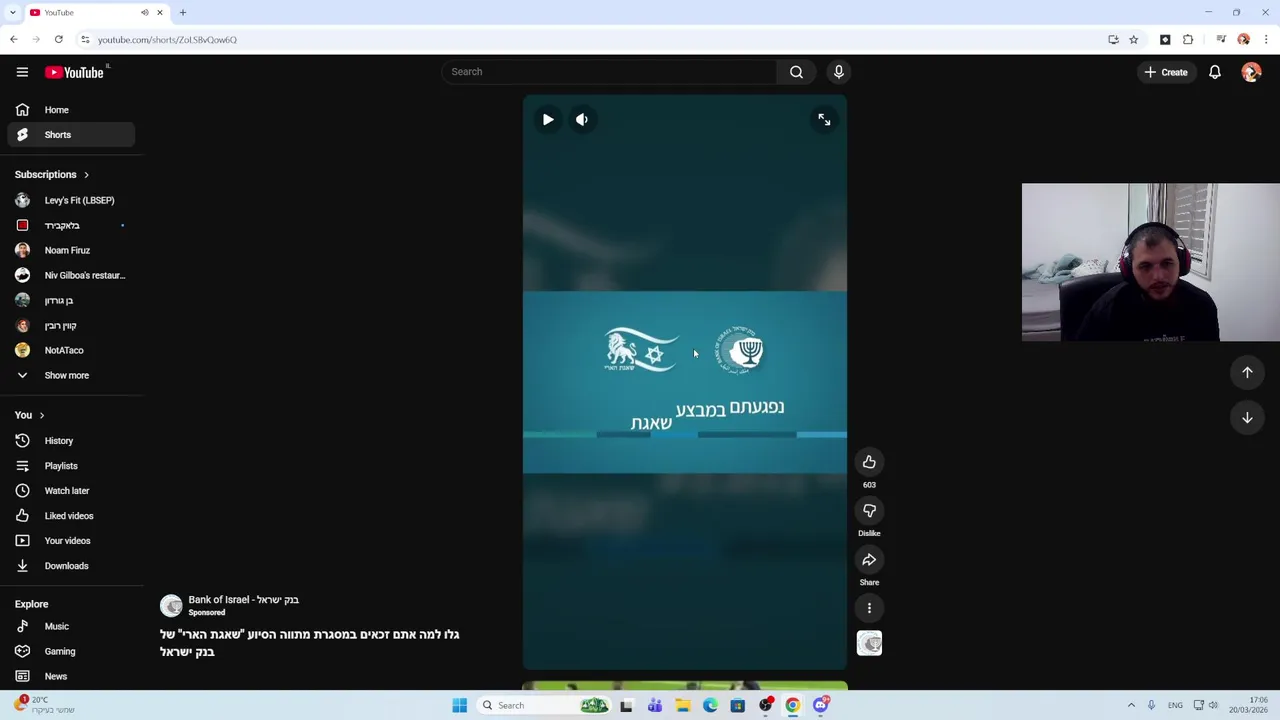Open Microsoft Edge from the taskbar

(x=710, y=706)
